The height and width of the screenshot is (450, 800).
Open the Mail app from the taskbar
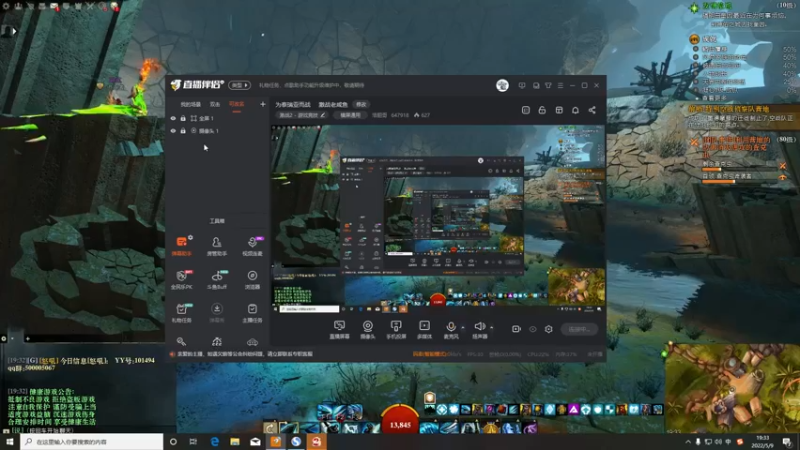pos(255,441)
